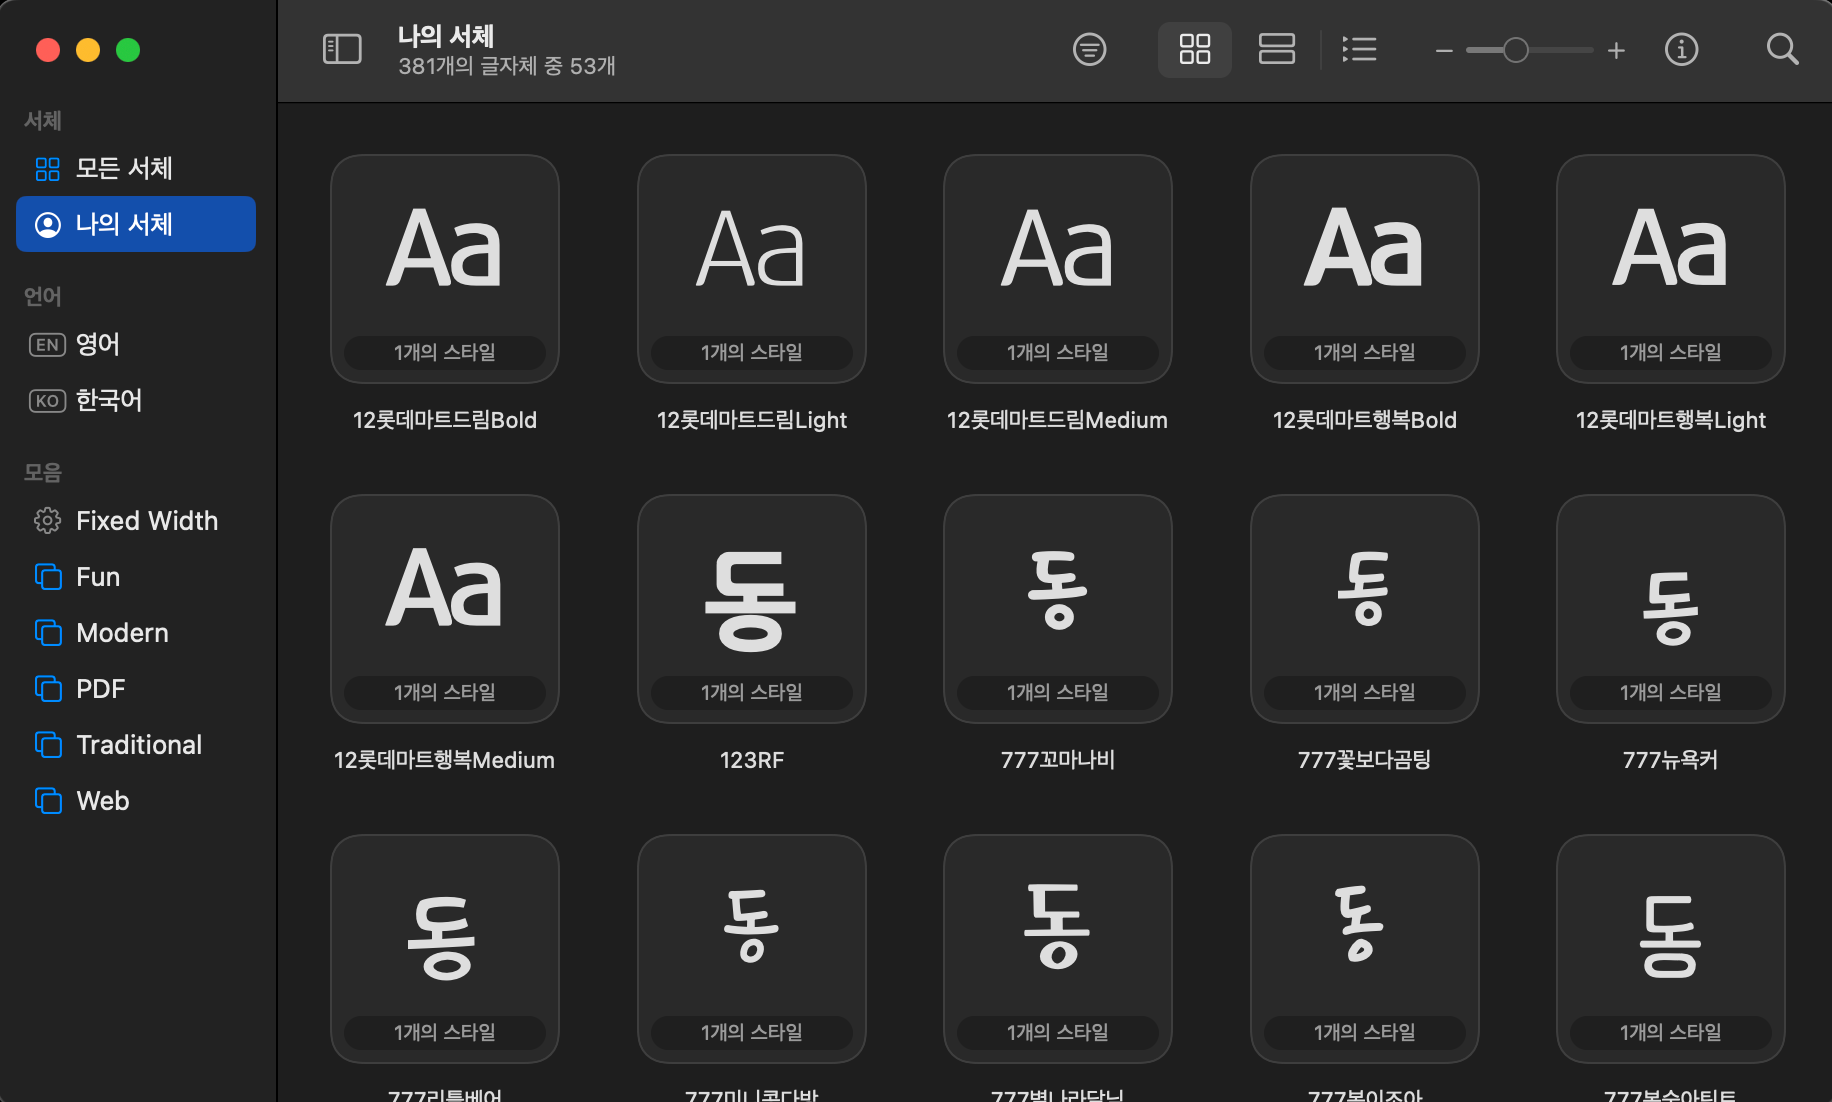
Task: Click the 381개의 글자체 중 53개 subtitle
Action: point(507,66)
